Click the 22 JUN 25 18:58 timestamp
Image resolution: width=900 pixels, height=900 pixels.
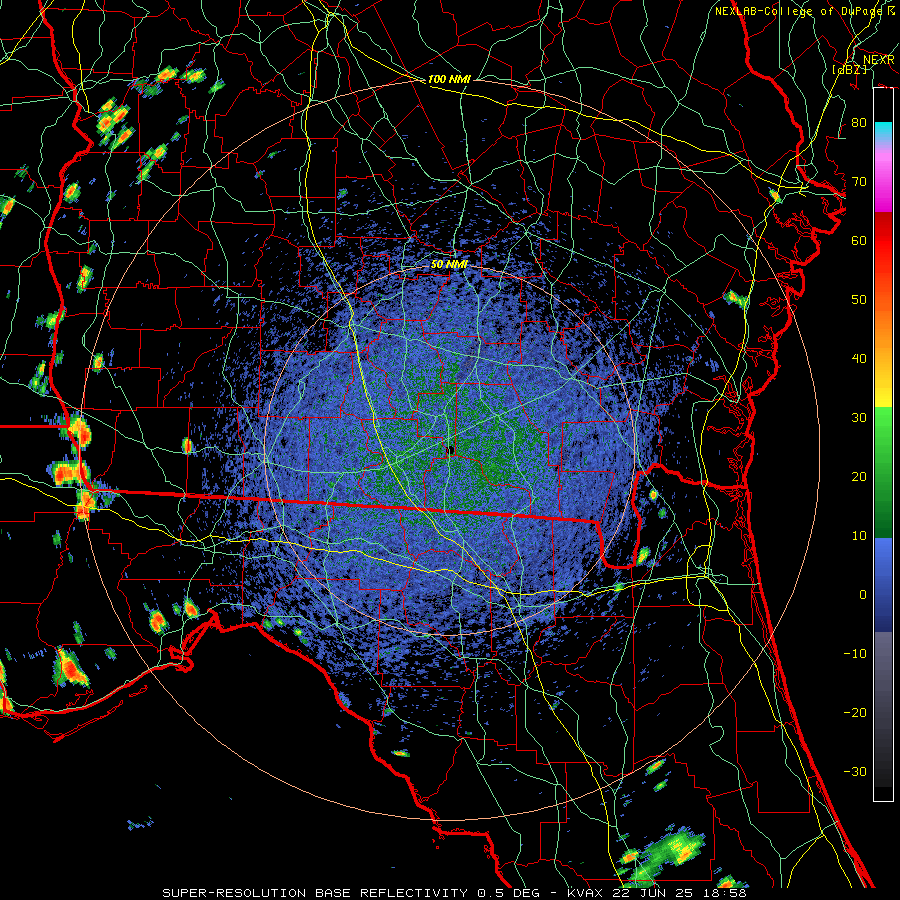coord(681,893)
